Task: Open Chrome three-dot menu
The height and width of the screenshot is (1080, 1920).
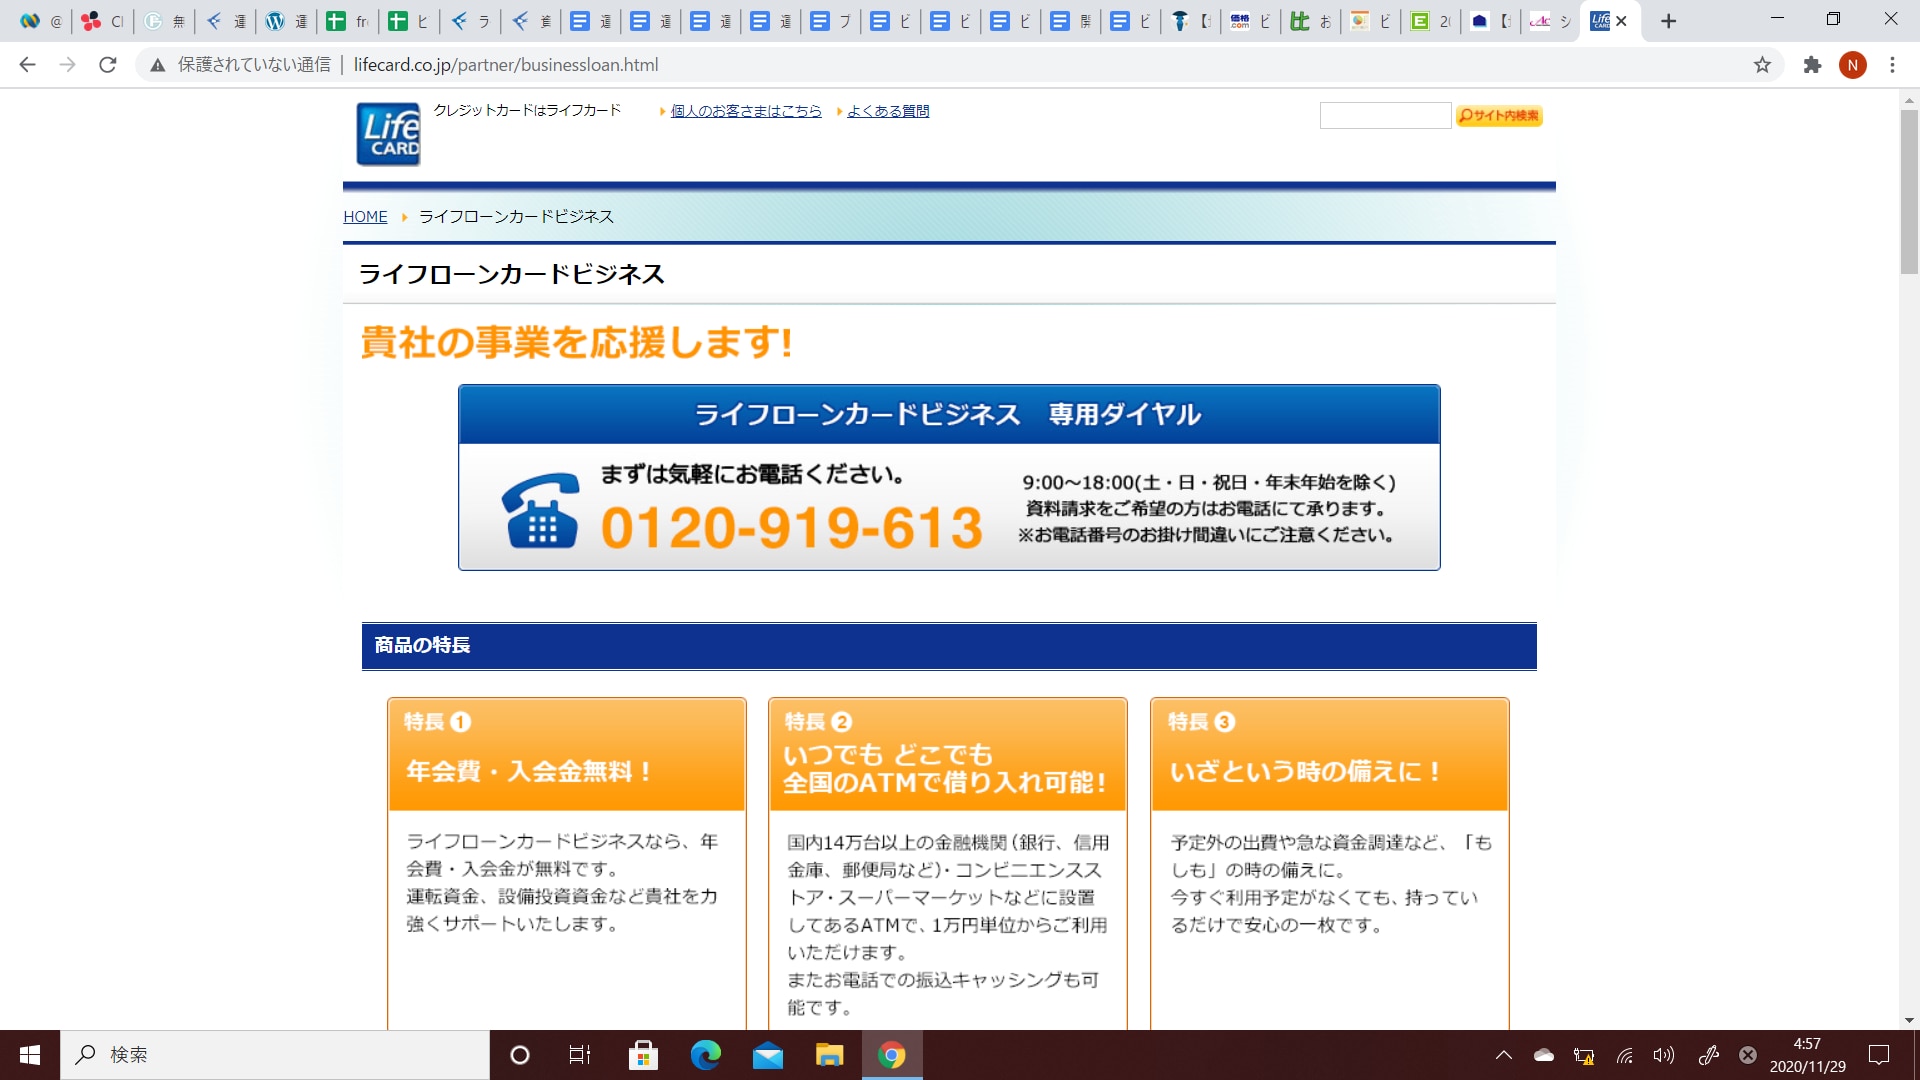Action: 1892,65
